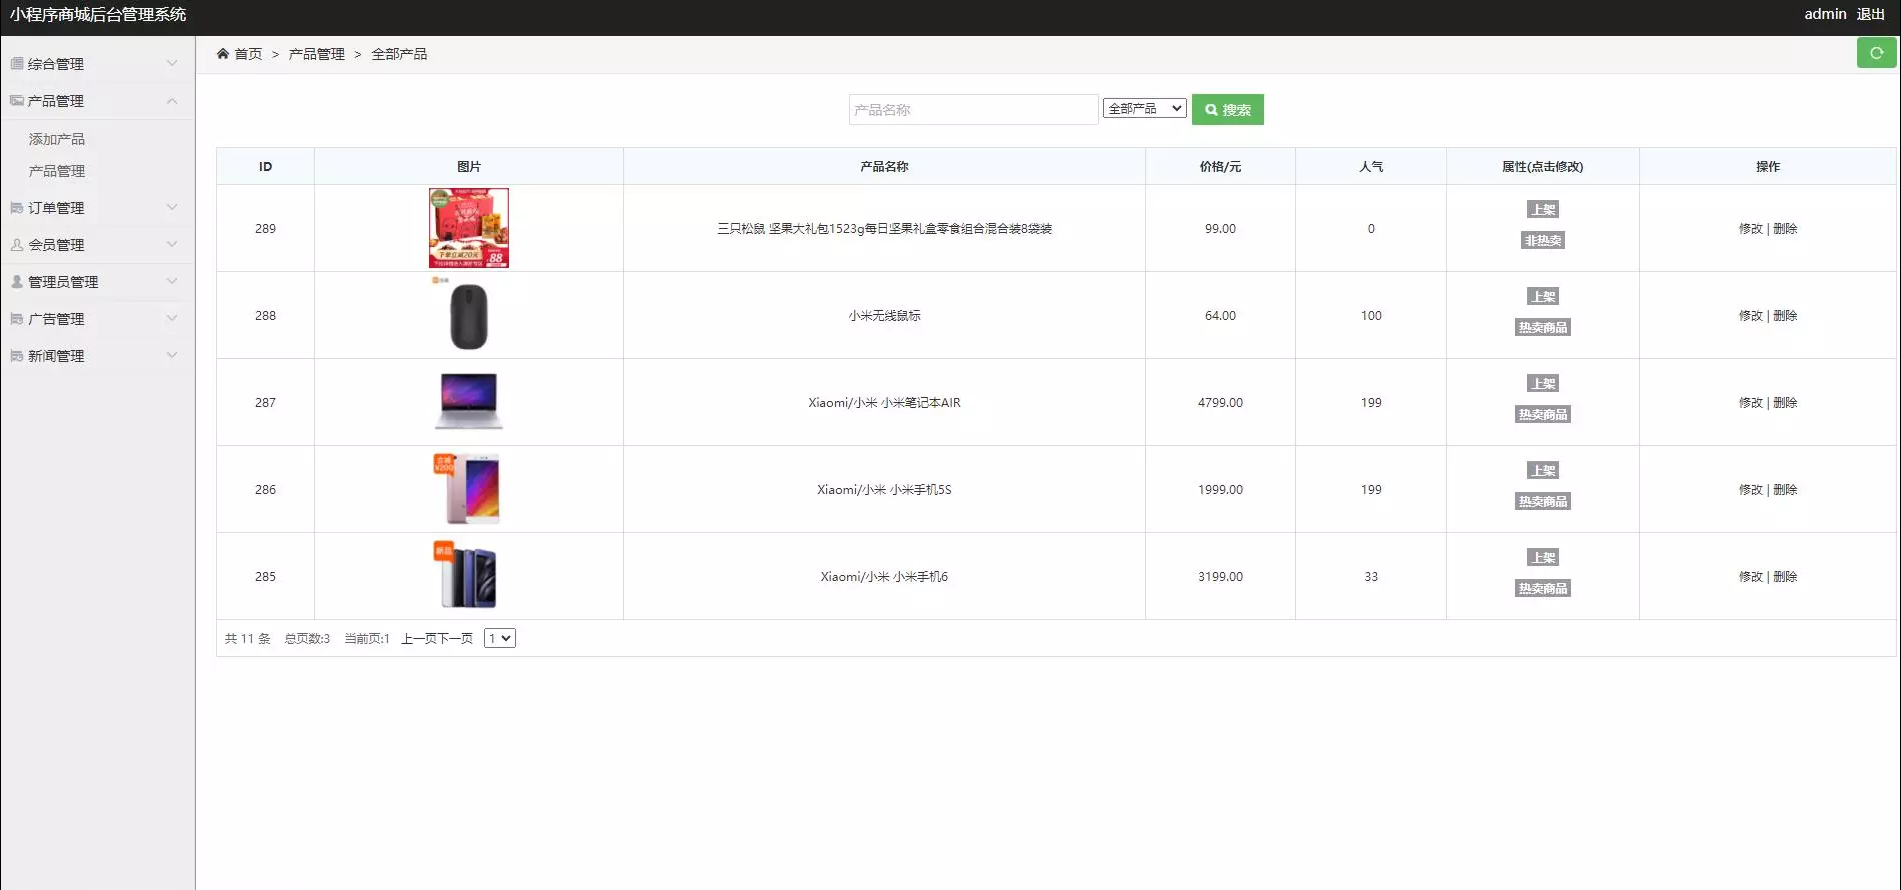This screenshot has width=1901, height=890.
Task: Click the 管理员管理 person icon
Action: pyautogui.click(x=17, y=281)
